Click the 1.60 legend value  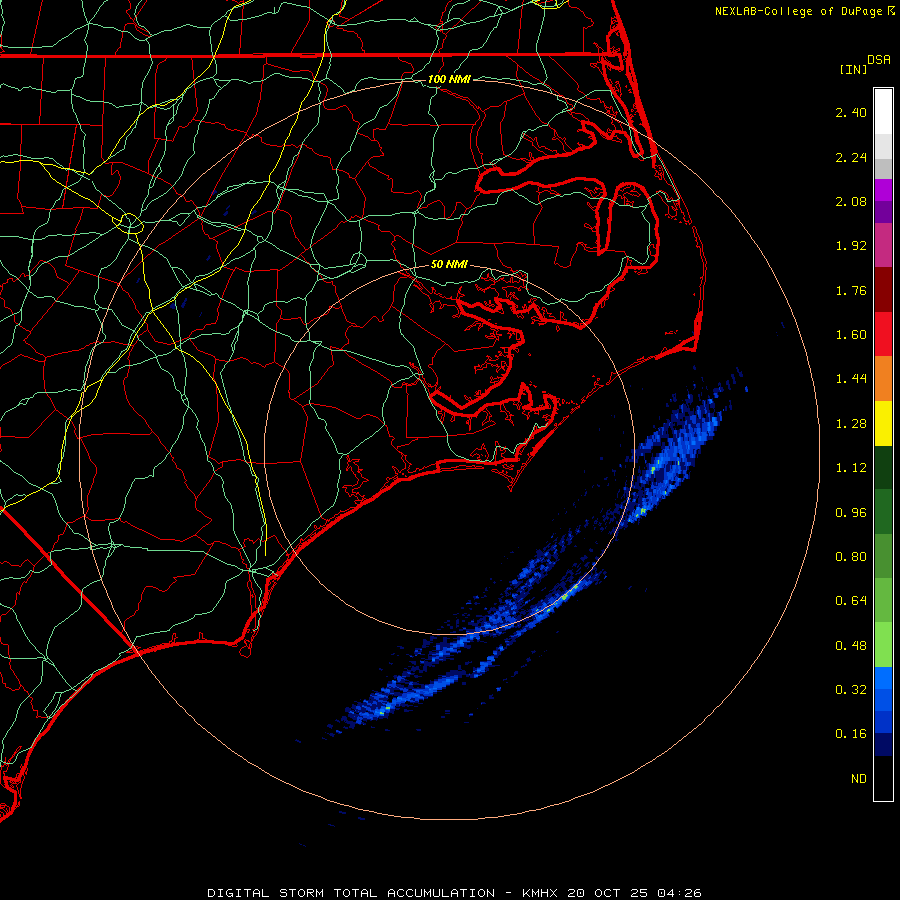click(x=851, y=335)
